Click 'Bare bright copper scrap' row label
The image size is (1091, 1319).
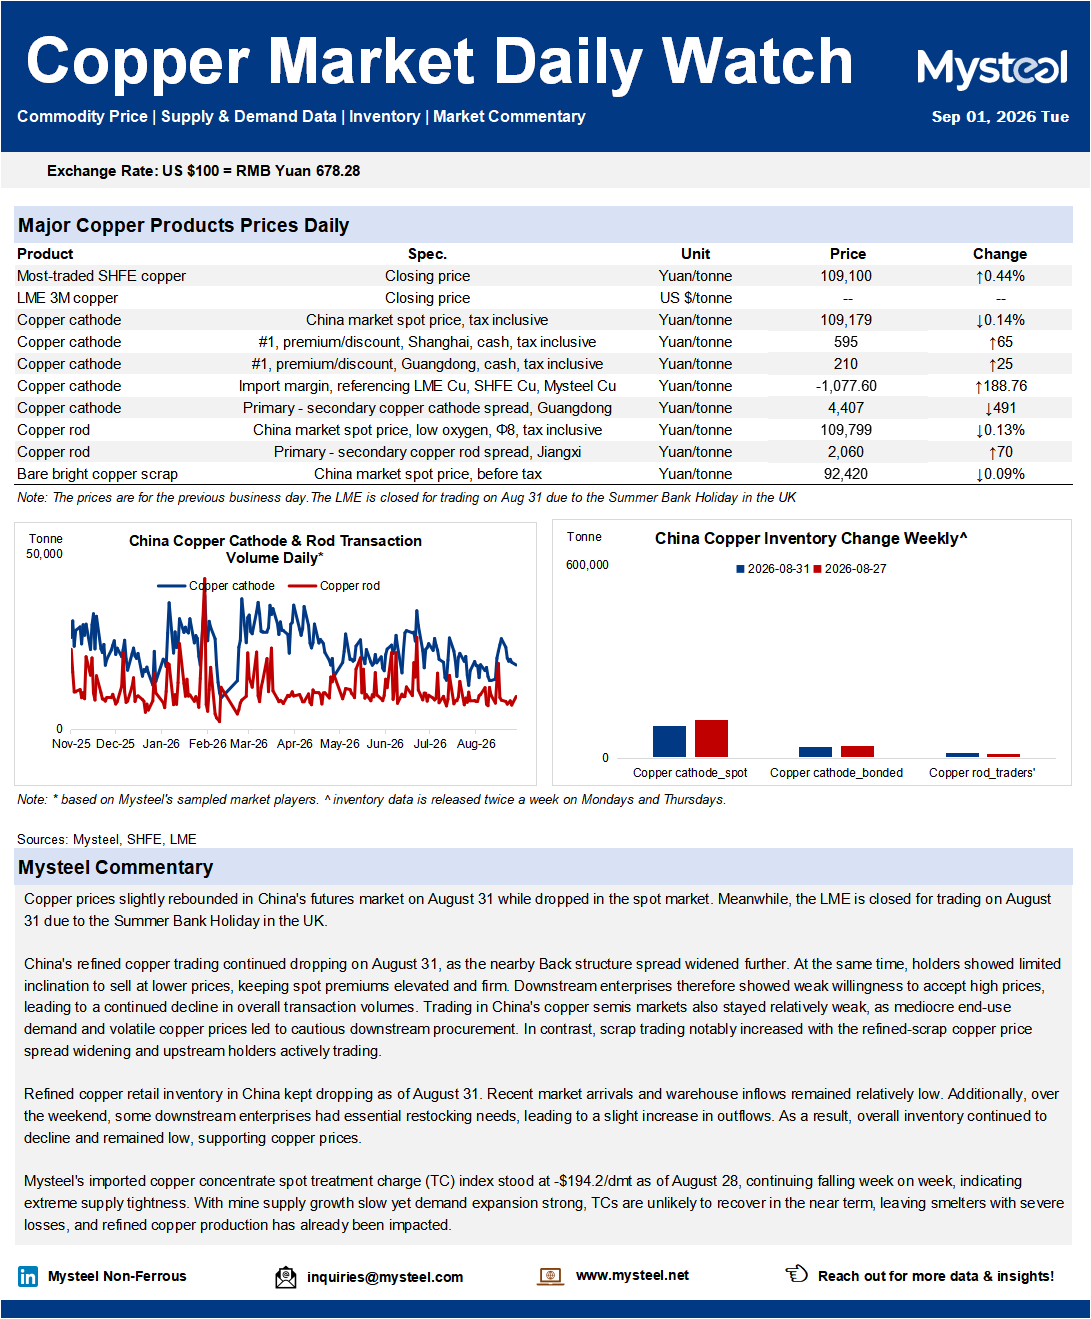(97, 474)
